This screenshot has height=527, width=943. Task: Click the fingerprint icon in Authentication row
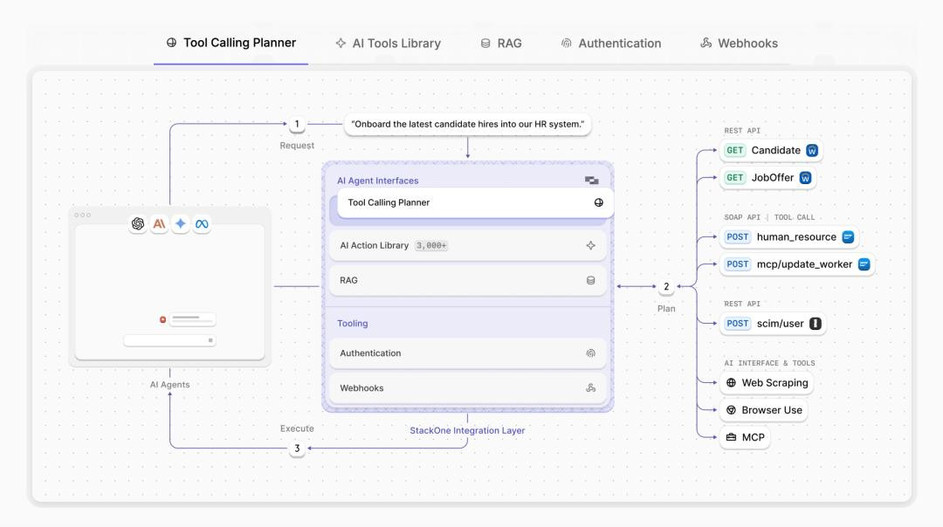591,353
